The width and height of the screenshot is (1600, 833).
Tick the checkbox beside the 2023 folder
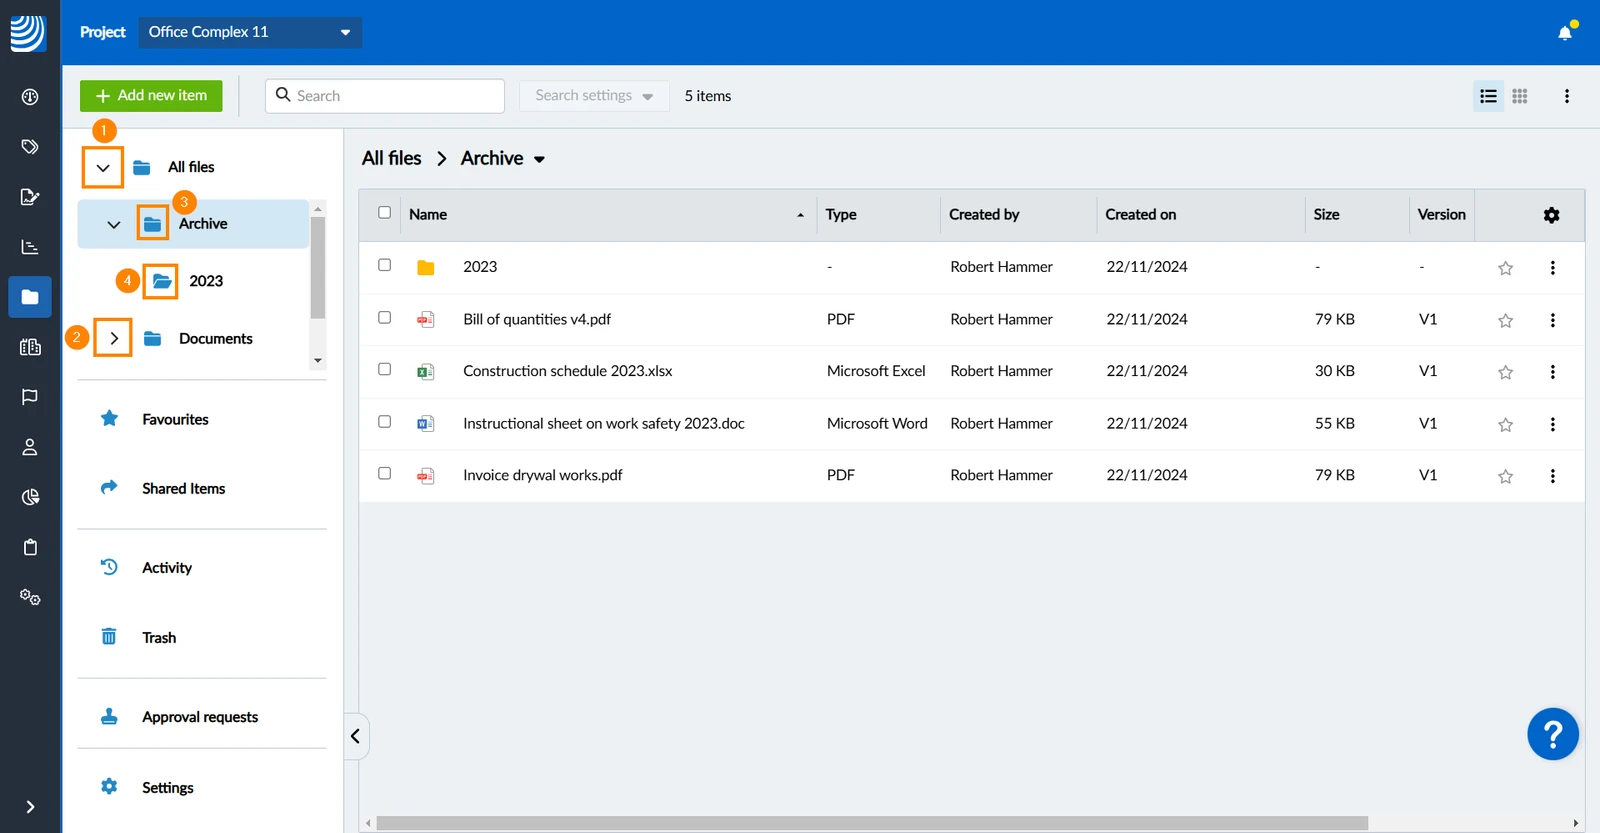tap(384, 265)
